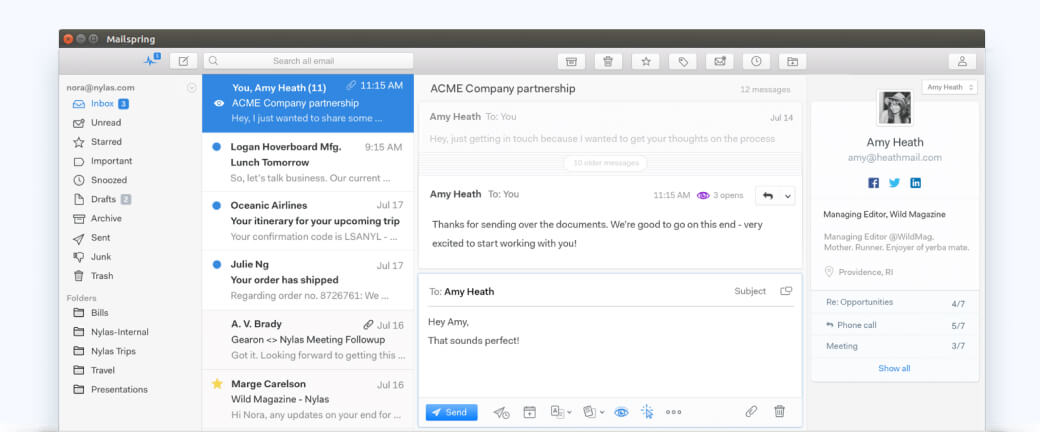Viewport: 1040px width, 432px height.
Task: Click Show all related emails
Action: tap(894, 368)
